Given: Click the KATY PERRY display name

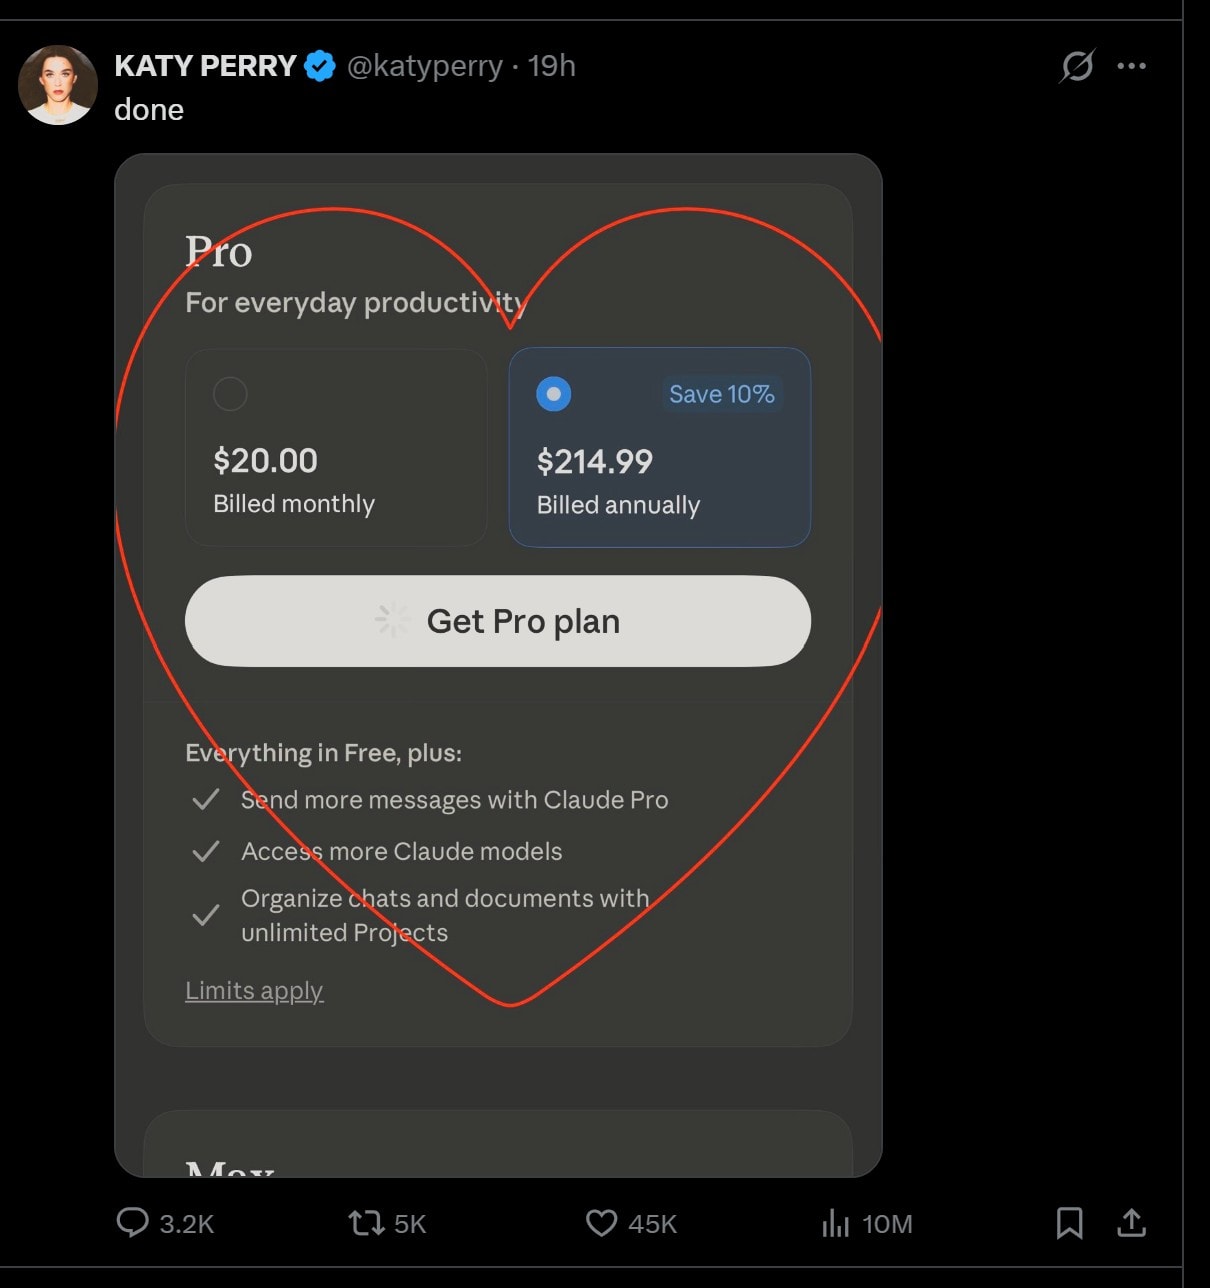Looking at the screenshot, I should click(205, 66).
